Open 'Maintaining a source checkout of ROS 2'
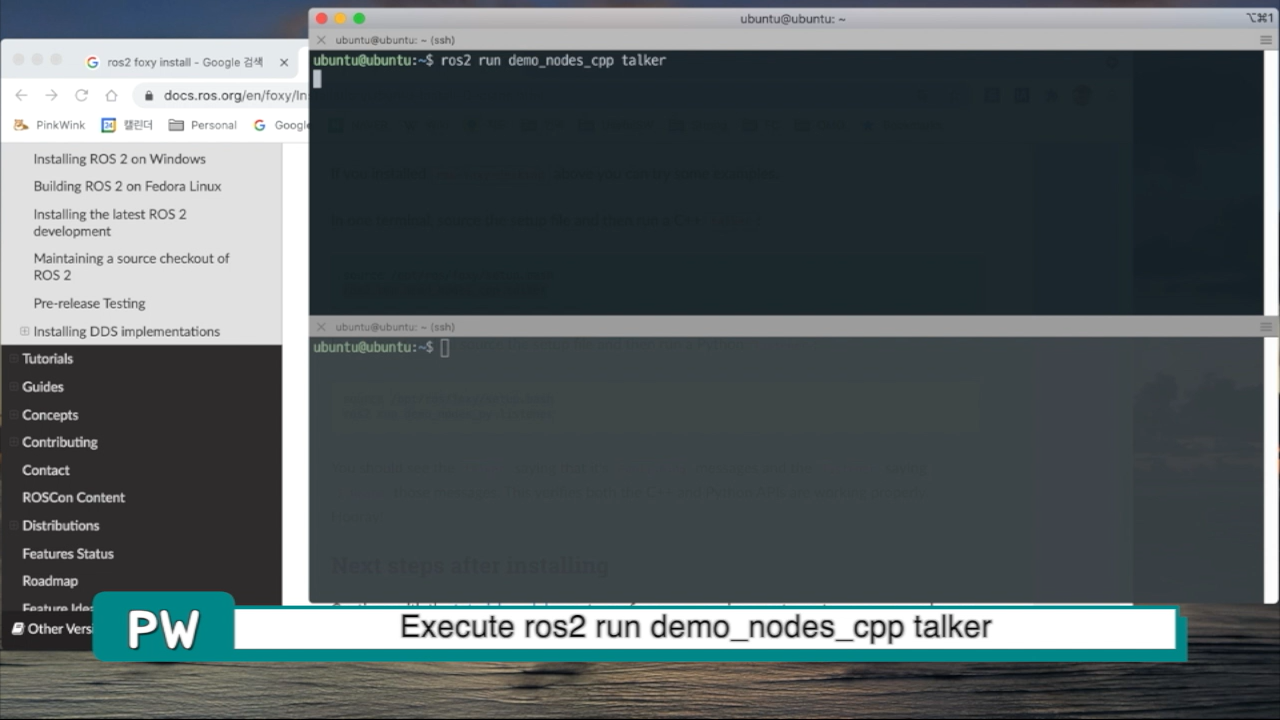This screenshot has width=1280, height=720. [x=131, y=266]
